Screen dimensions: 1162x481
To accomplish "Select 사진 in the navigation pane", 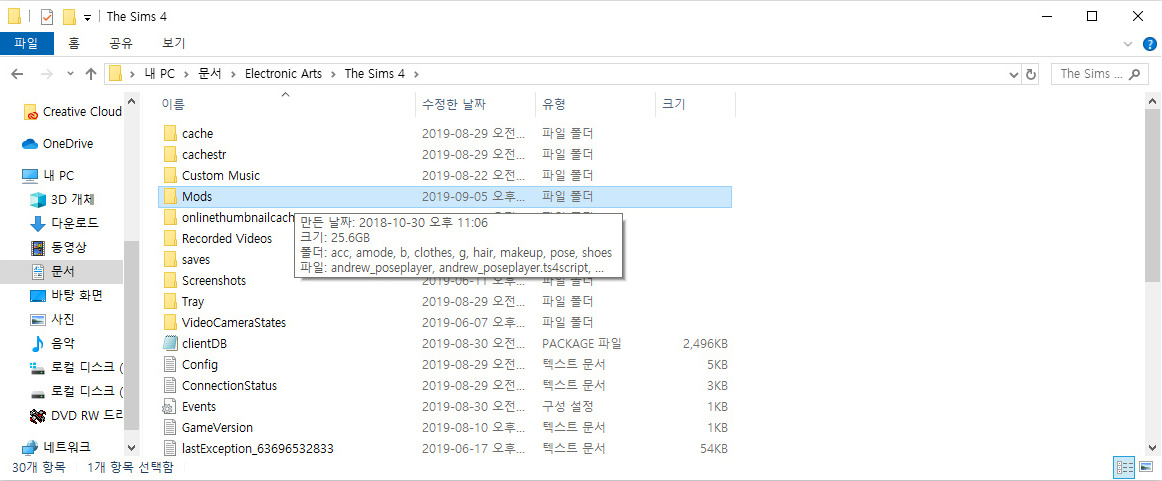I will coord(62,319).
